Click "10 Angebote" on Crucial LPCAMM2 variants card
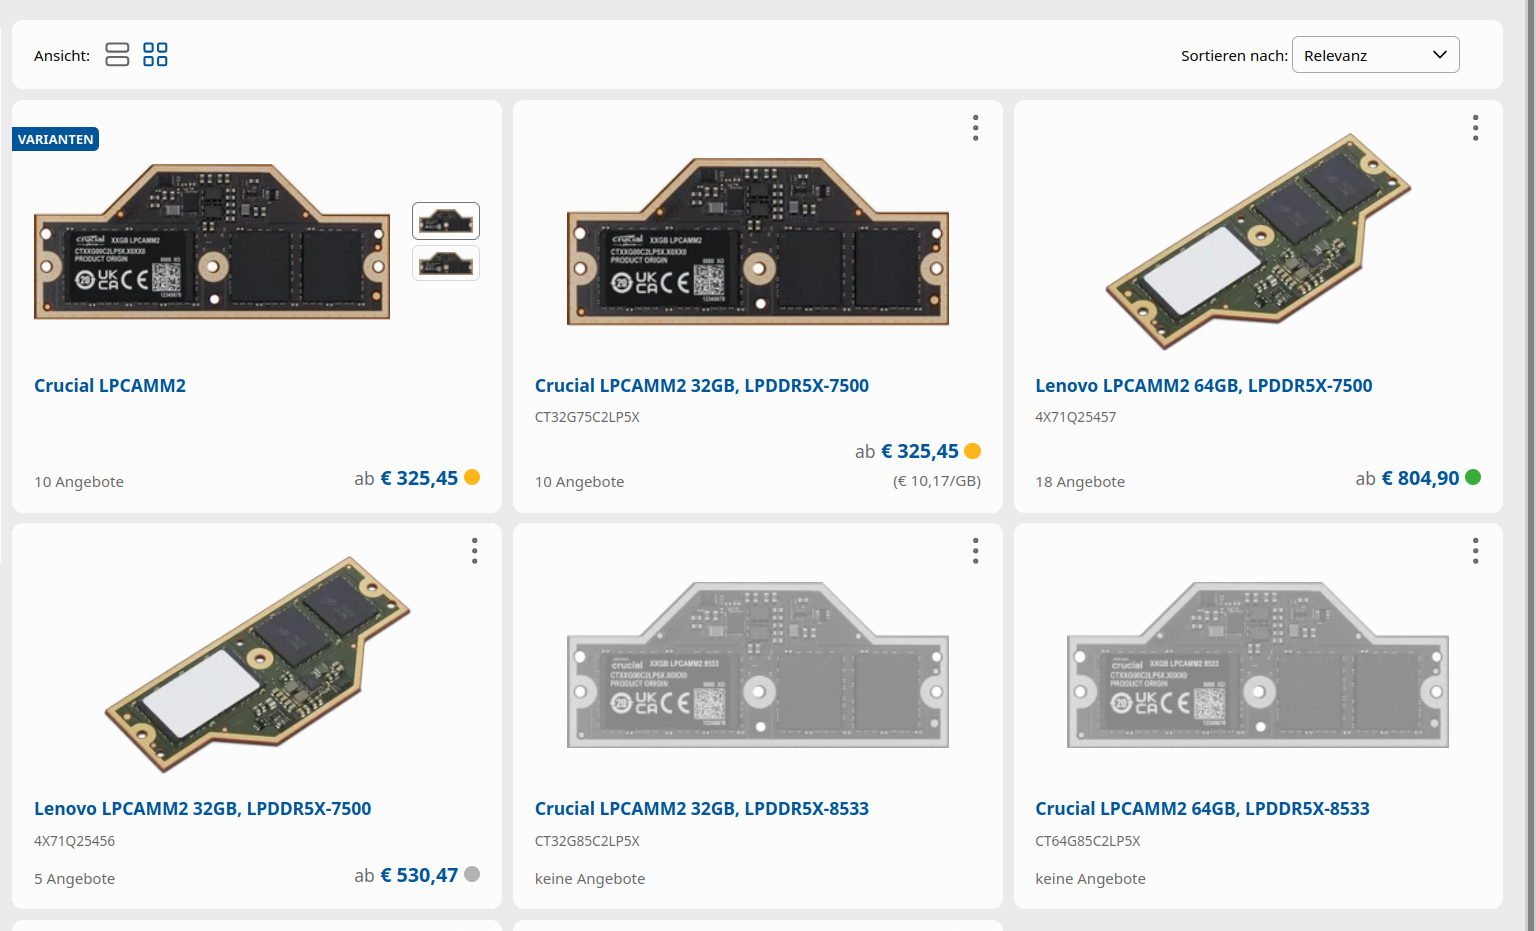The image size is (1536, 931). pyautogui.click(x=79, y=482)
